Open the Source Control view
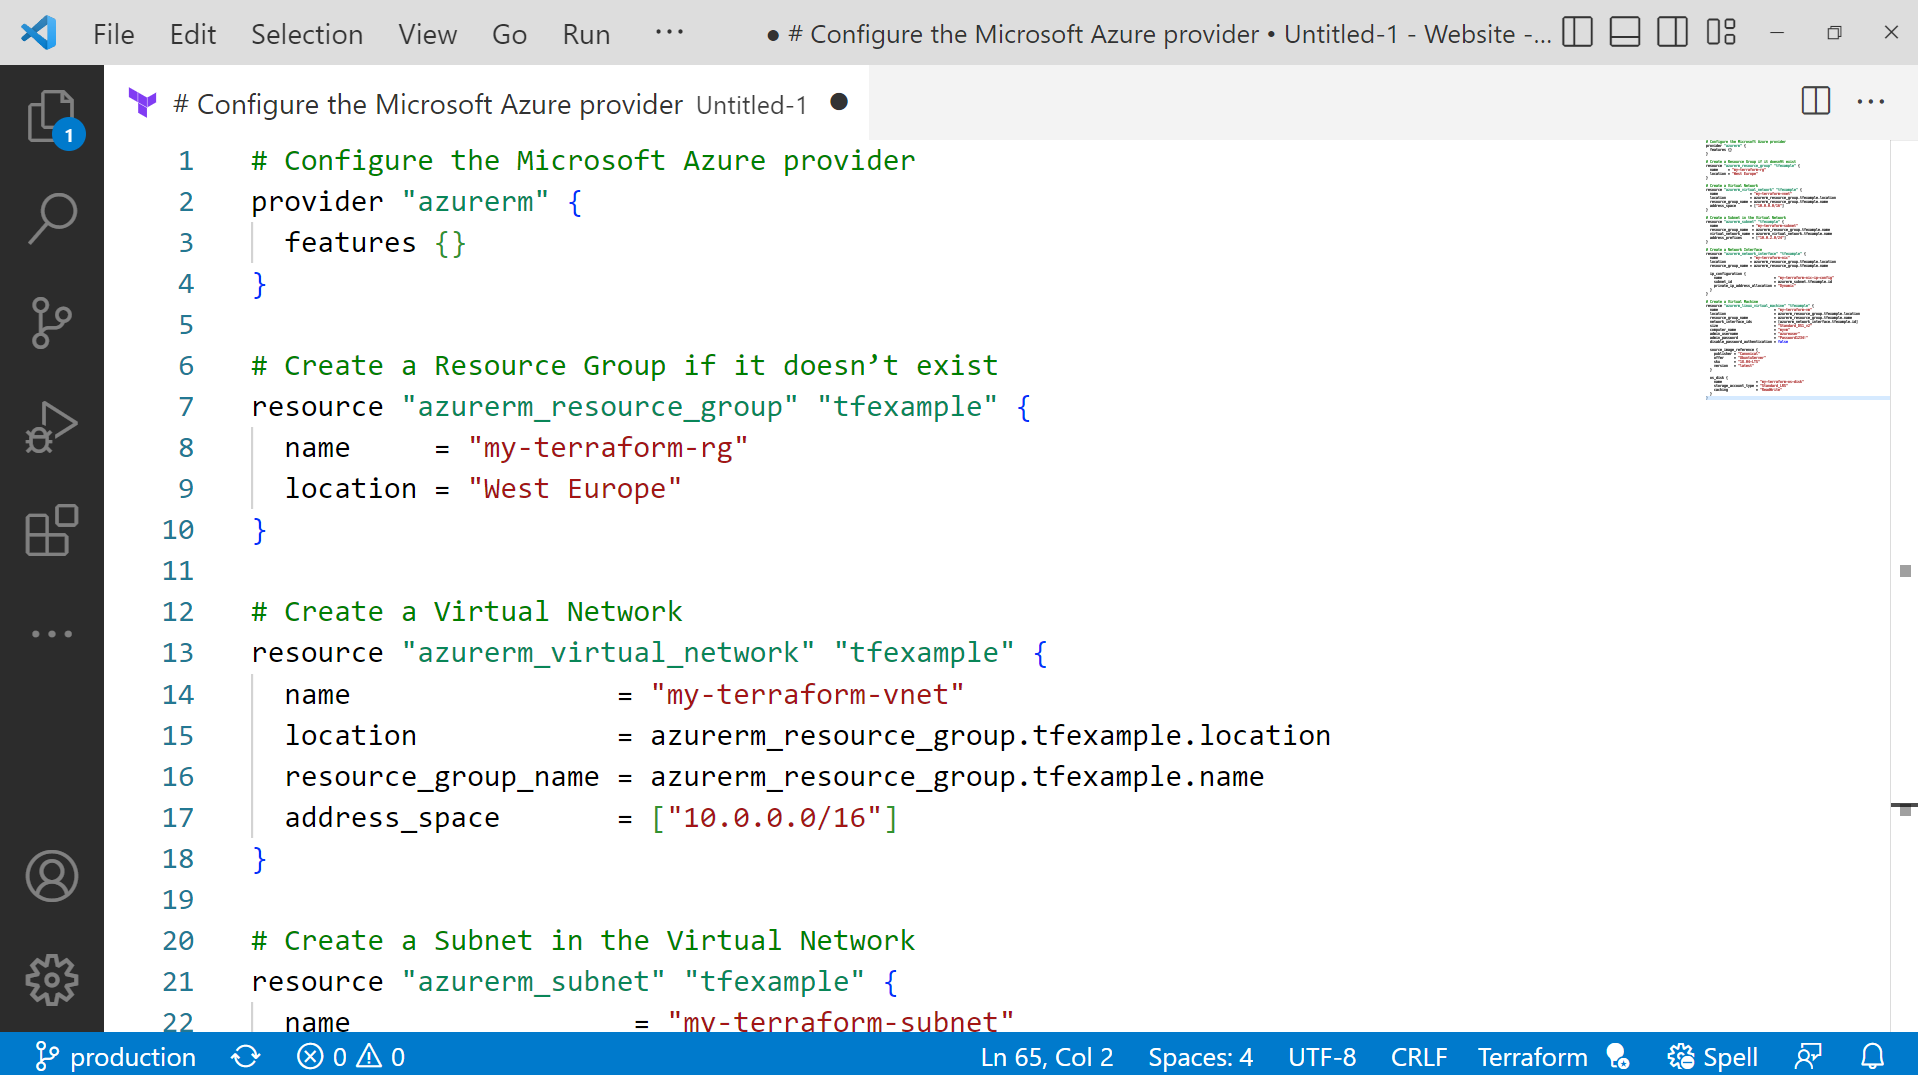Image resolution: width=1918 pixels, height=1075 pixels. (x=51, y=324)
